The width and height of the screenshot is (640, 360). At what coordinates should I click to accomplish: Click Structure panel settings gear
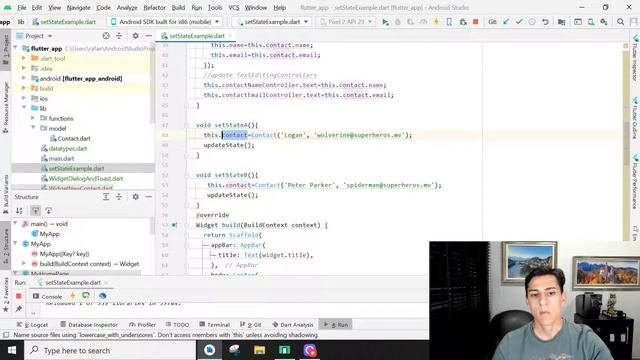pyautogui.click(x=136, y=197)
